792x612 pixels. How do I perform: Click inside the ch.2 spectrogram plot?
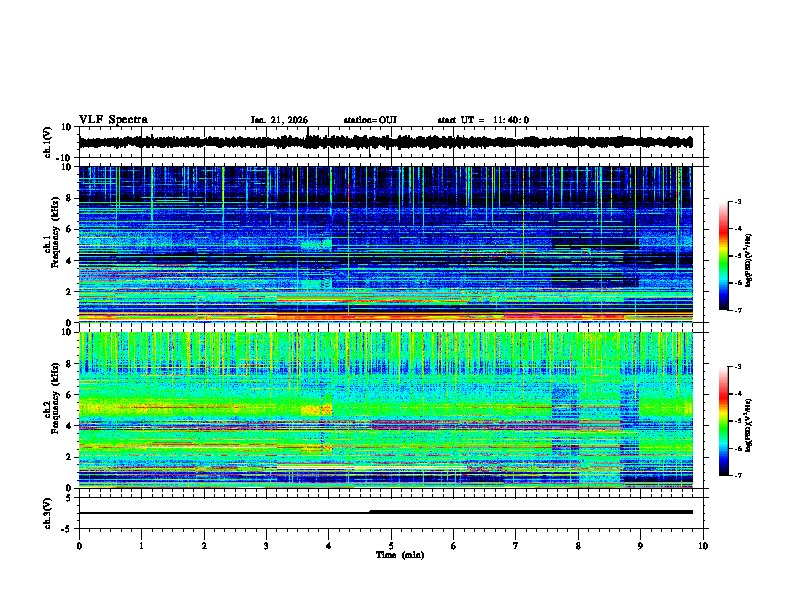[x=385, y=410]
